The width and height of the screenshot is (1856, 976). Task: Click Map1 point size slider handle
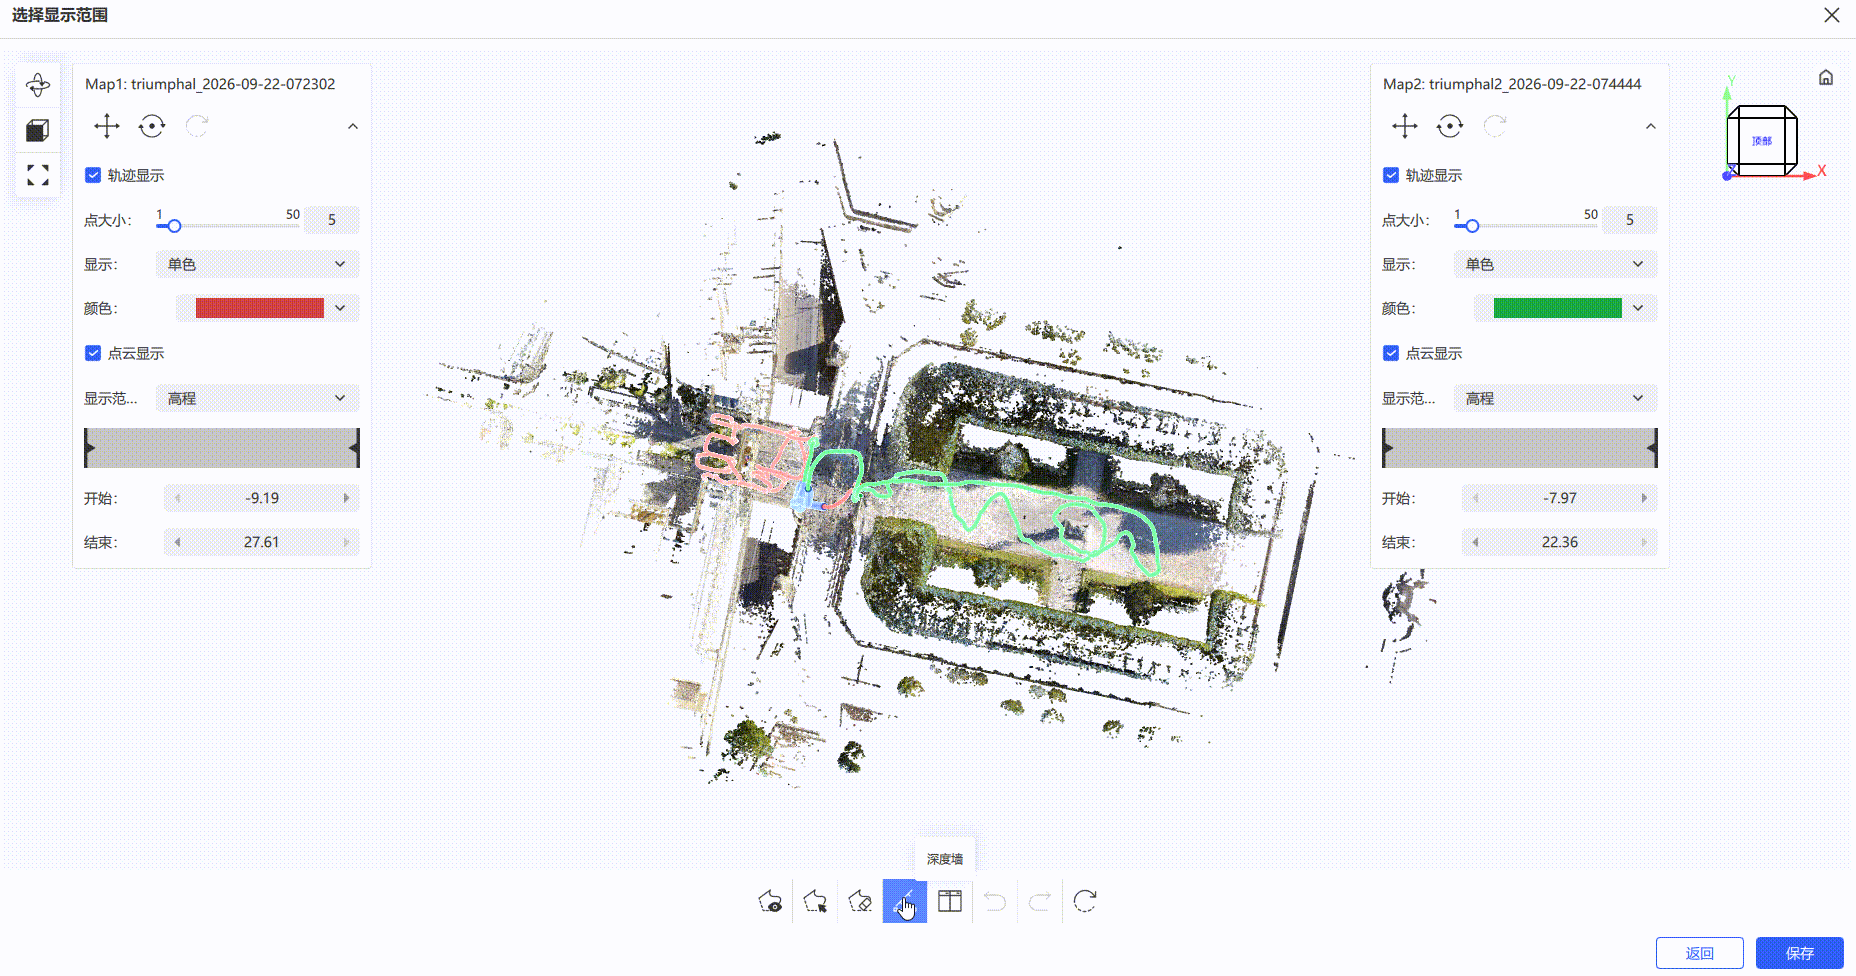(174, 226)
